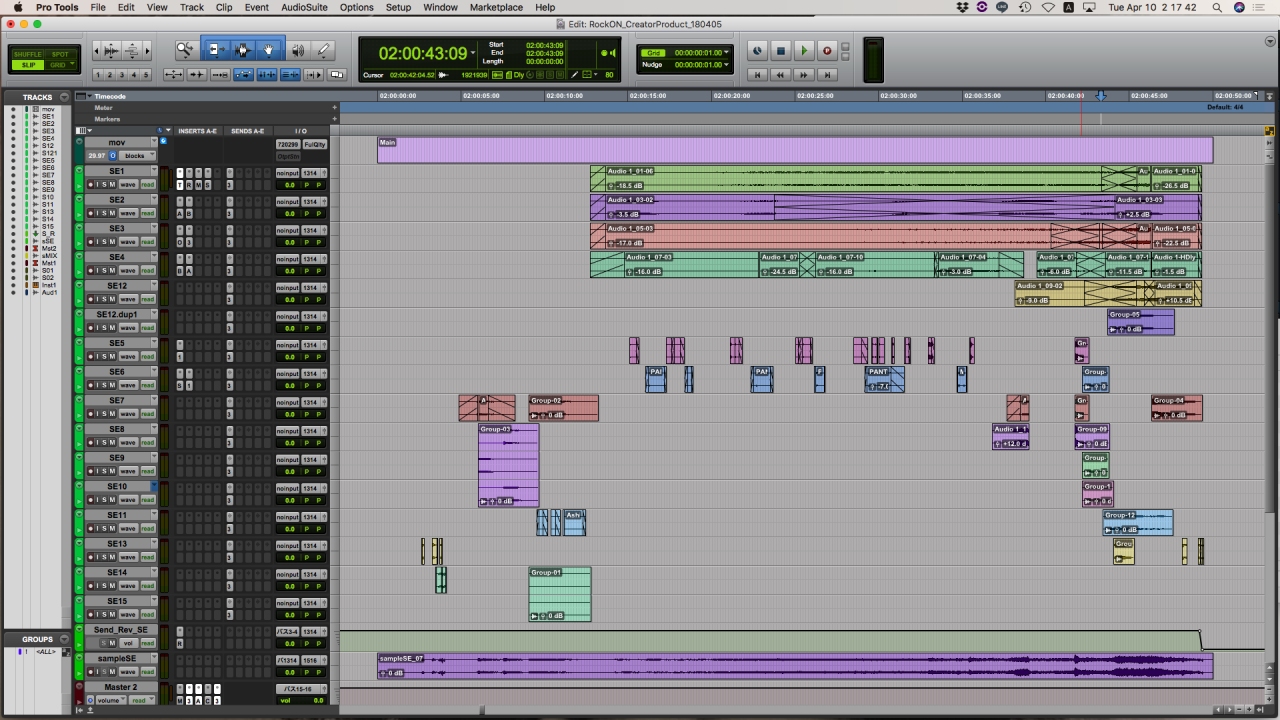Open SE1 track view selector 'wave'
Image resolution: width=1280 pixels, height=720 pixels.
pos(128,185)
